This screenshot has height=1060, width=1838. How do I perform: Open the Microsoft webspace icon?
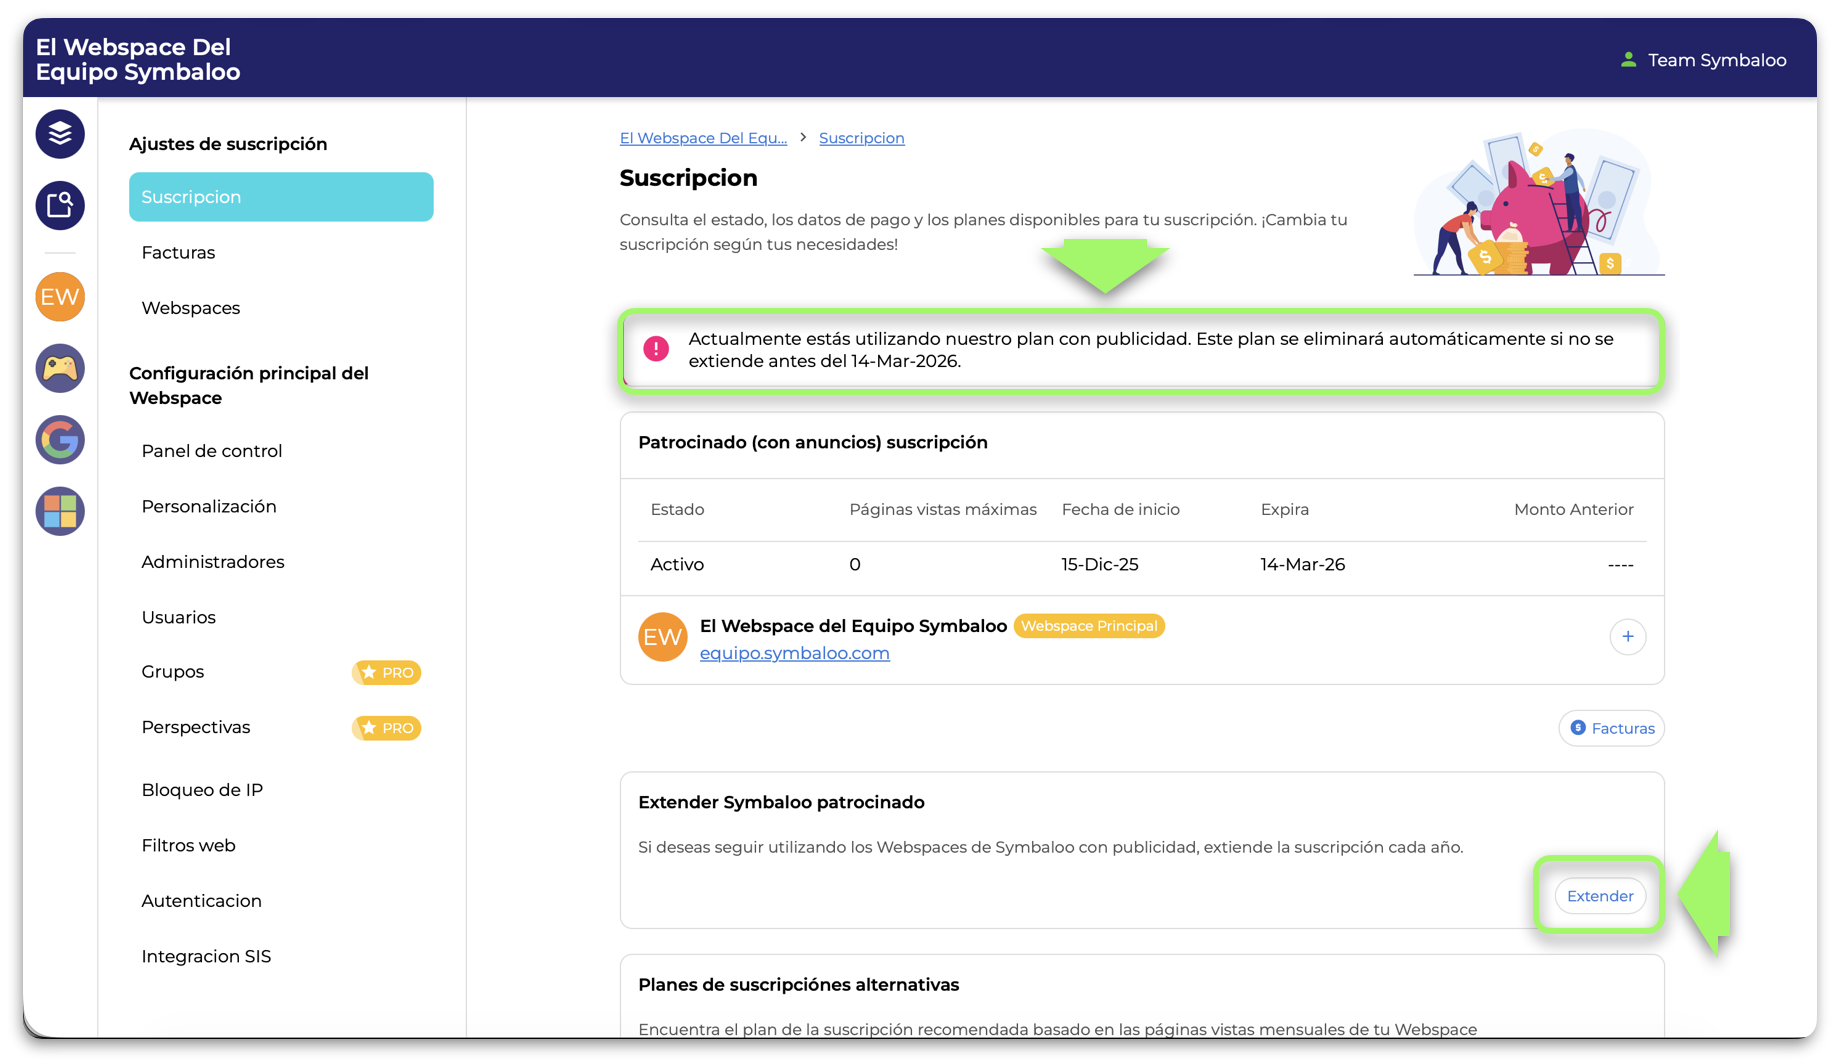point(60,511)
